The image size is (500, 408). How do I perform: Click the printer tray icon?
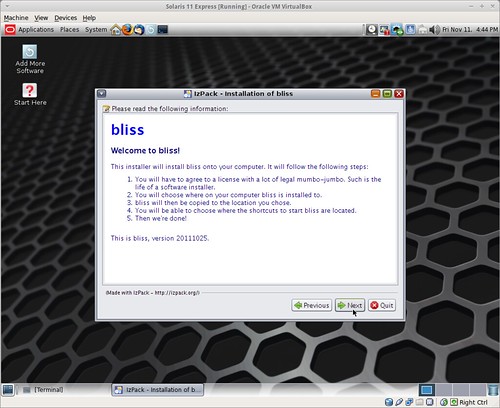[x=422, y=30]
